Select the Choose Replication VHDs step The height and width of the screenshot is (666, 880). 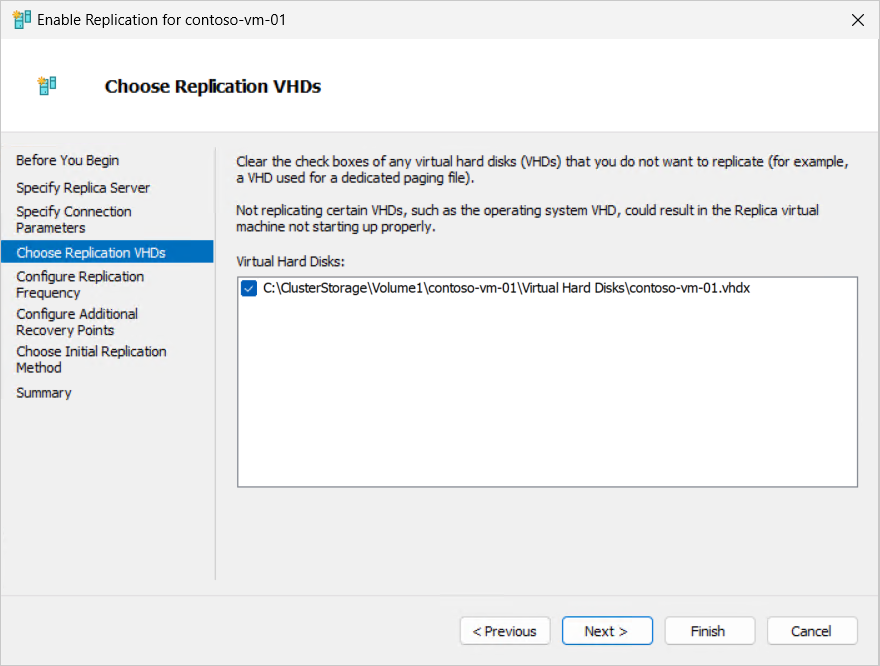(x=91, y=253)
